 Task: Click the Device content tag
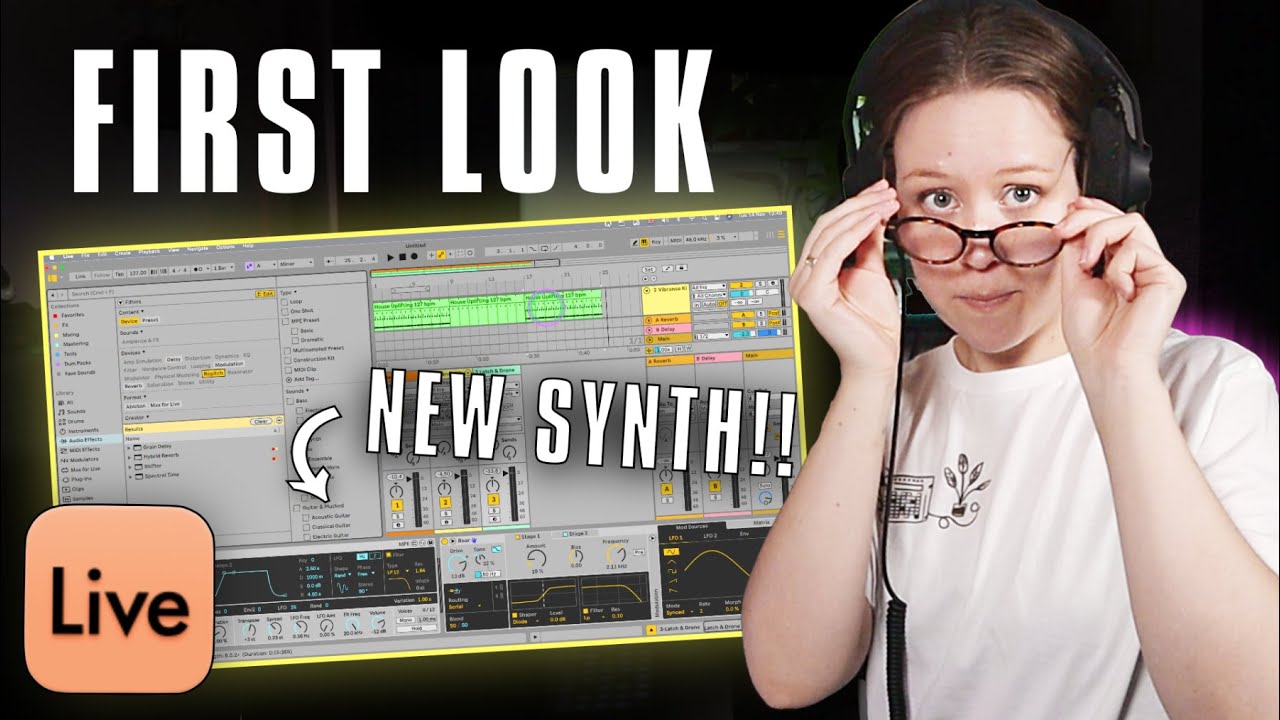[x=129, y=321]
